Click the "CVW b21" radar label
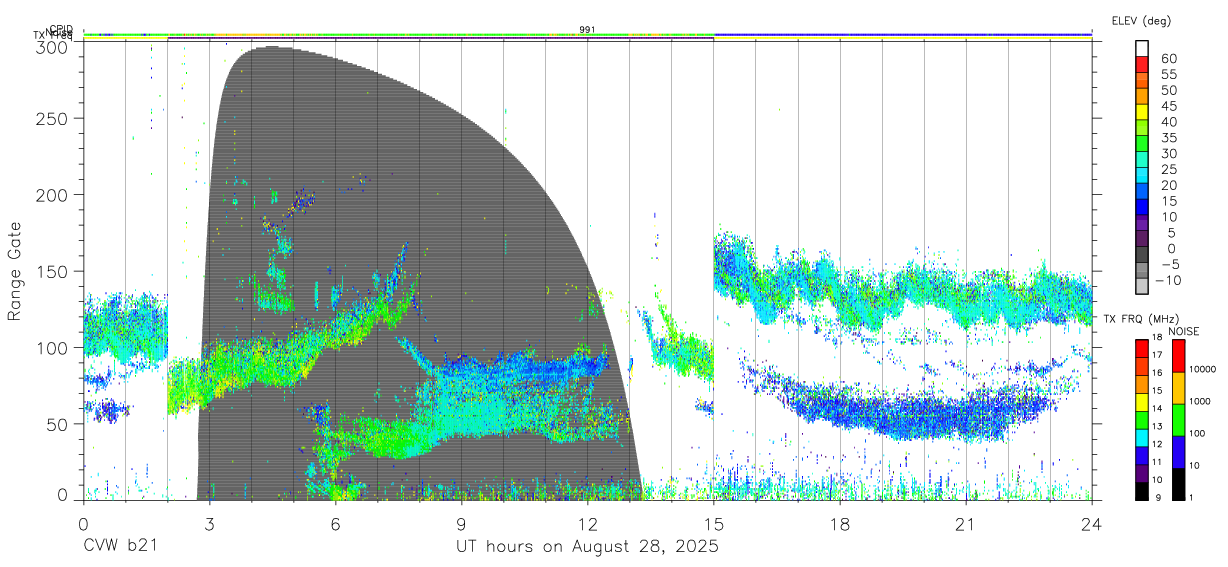1228x567 pixels. click(x=120, y=546)
